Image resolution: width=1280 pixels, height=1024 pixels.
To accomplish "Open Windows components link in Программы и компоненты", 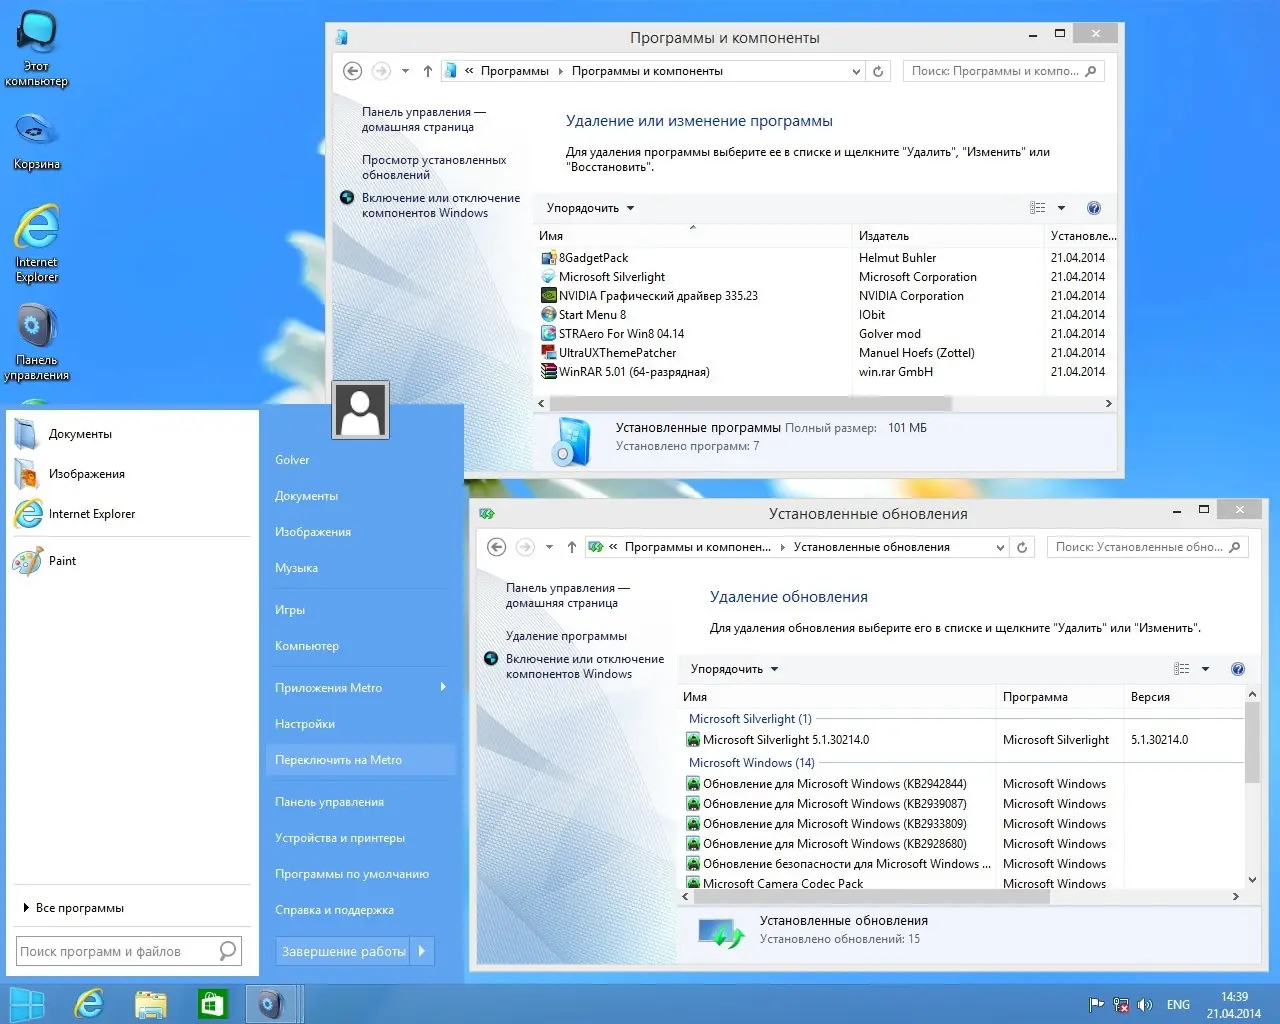I will (x=441, y=205).
